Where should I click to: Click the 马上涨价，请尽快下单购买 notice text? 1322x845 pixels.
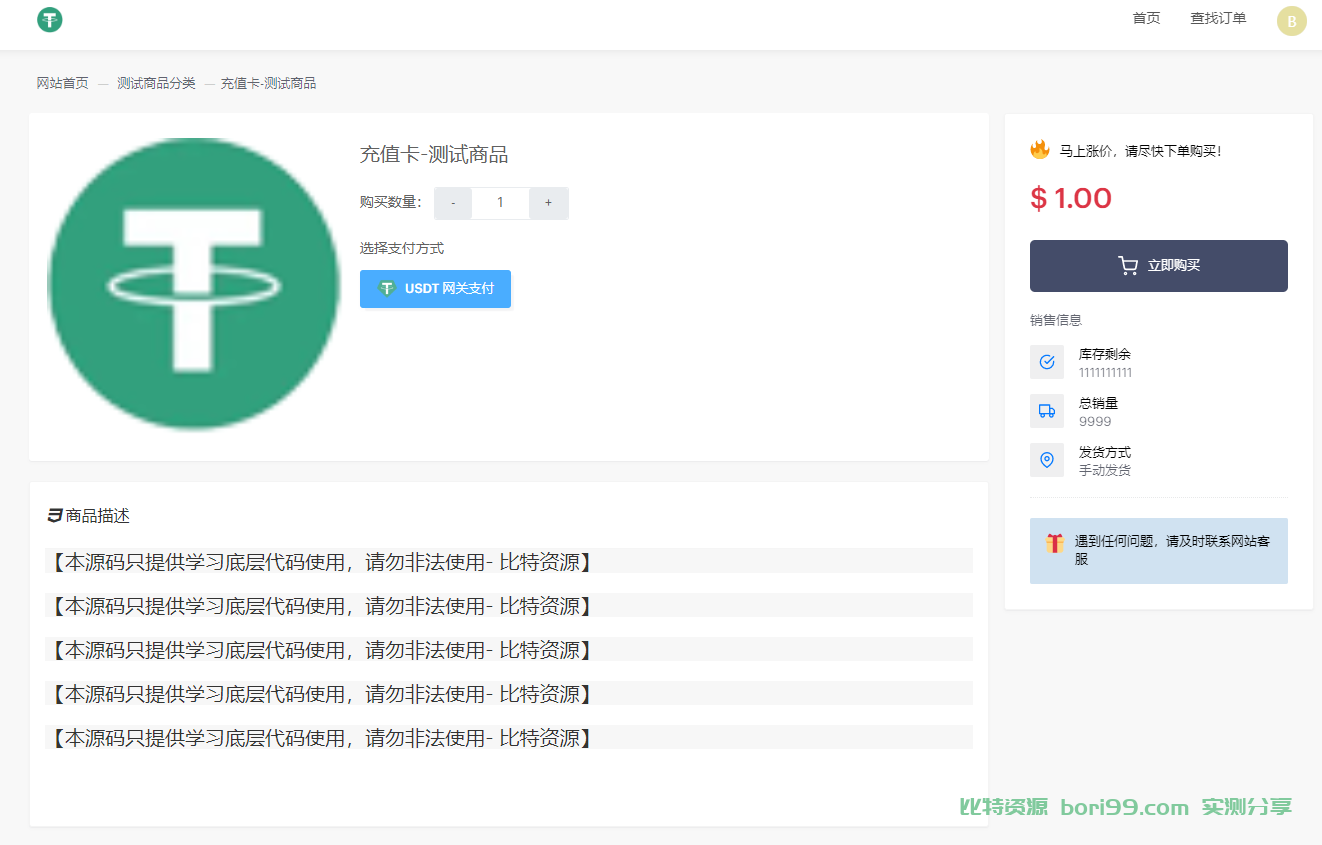pyautogui.click(x=1141, y=151)
